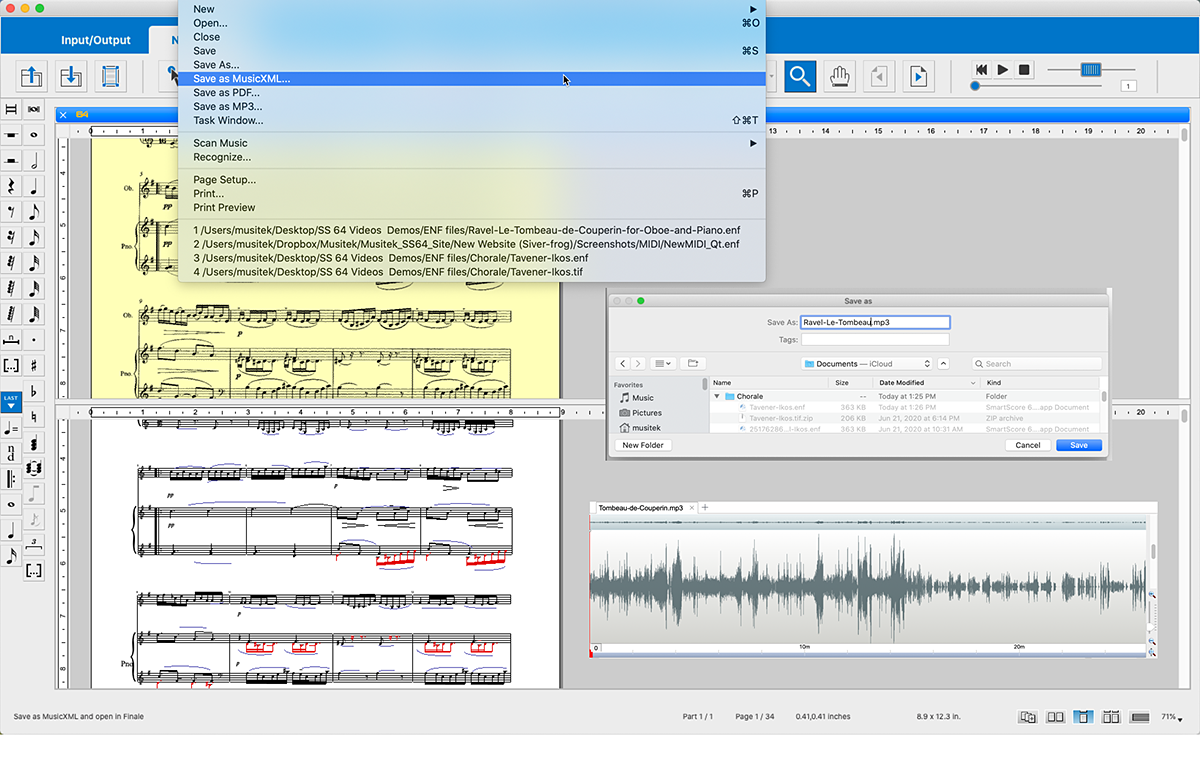Expand the Scan Music submenu

(471, 143)
